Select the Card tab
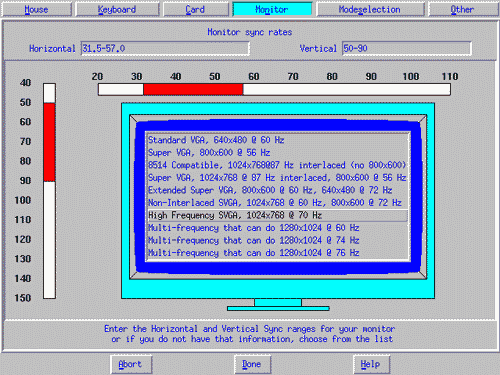The width and height of the screenshot is (500, 375). tap(196, 9)
